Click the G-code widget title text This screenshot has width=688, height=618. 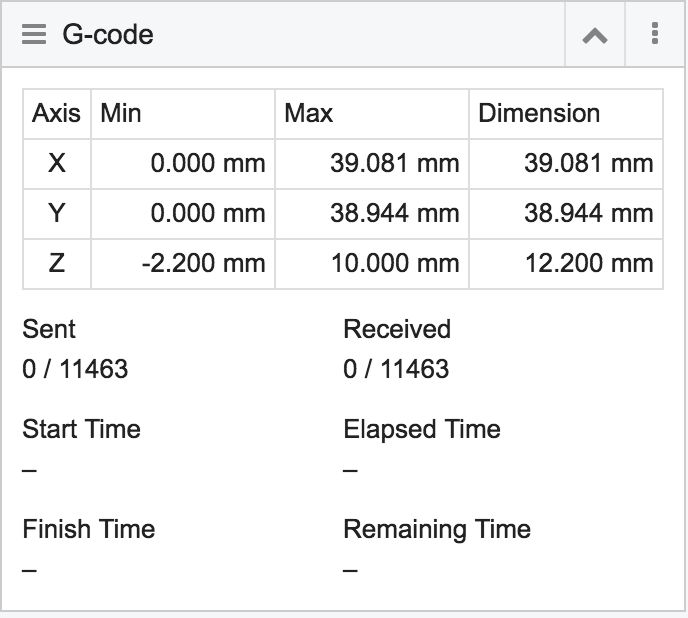(108, 35)
